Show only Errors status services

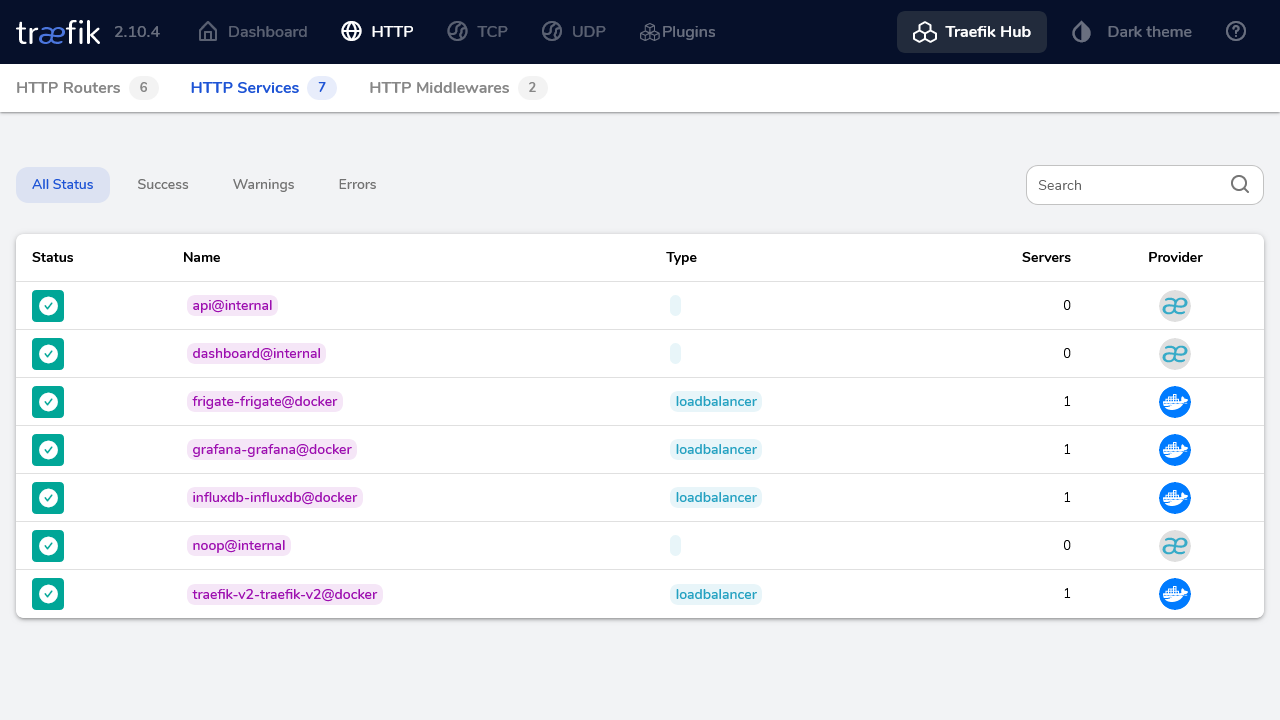[357, 185]
